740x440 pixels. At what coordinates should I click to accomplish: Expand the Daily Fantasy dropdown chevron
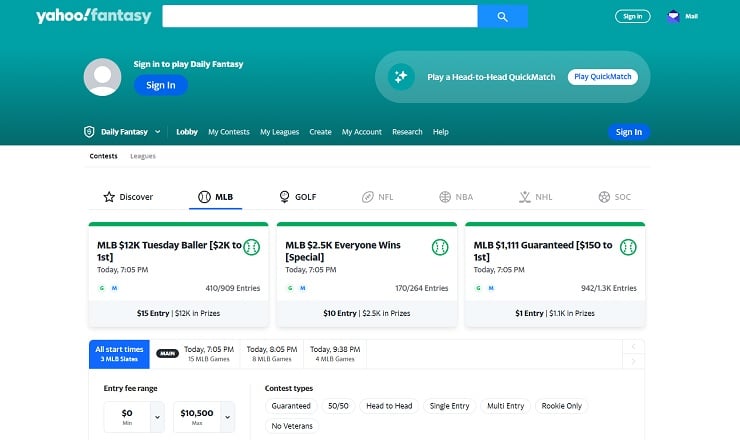point(158,132)
